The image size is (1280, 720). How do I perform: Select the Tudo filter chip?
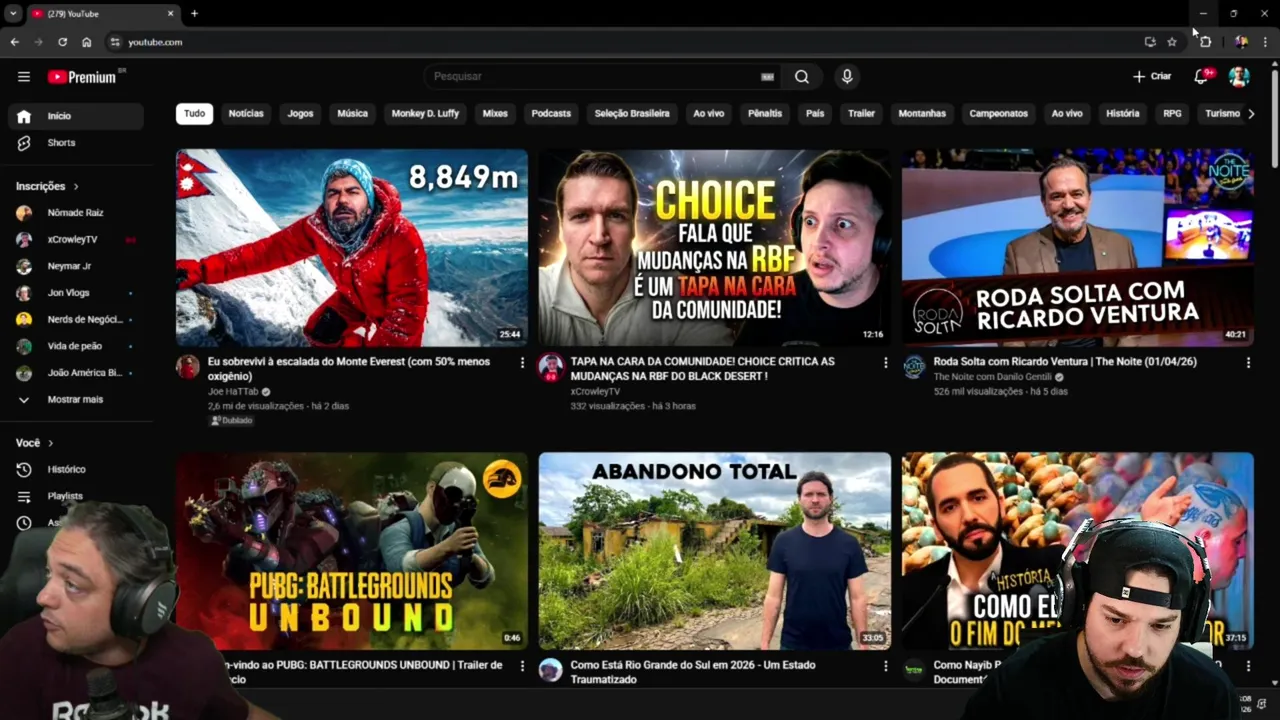(194, 114)
